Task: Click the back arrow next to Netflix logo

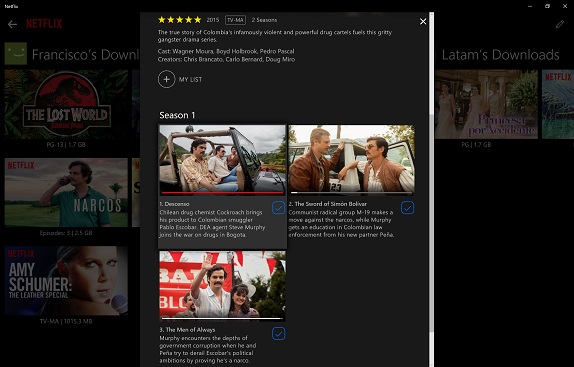Action: (12, 25)
